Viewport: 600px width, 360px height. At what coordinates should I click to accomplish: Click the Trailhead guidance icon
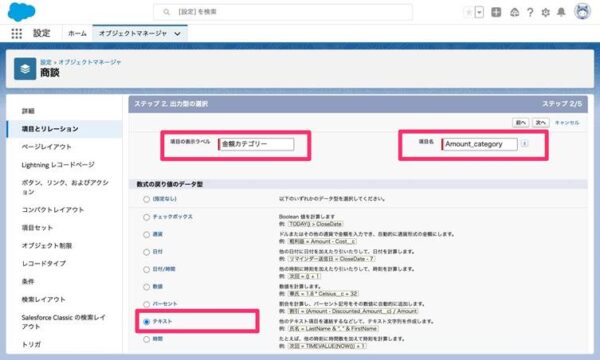click(x=515, y=13)
